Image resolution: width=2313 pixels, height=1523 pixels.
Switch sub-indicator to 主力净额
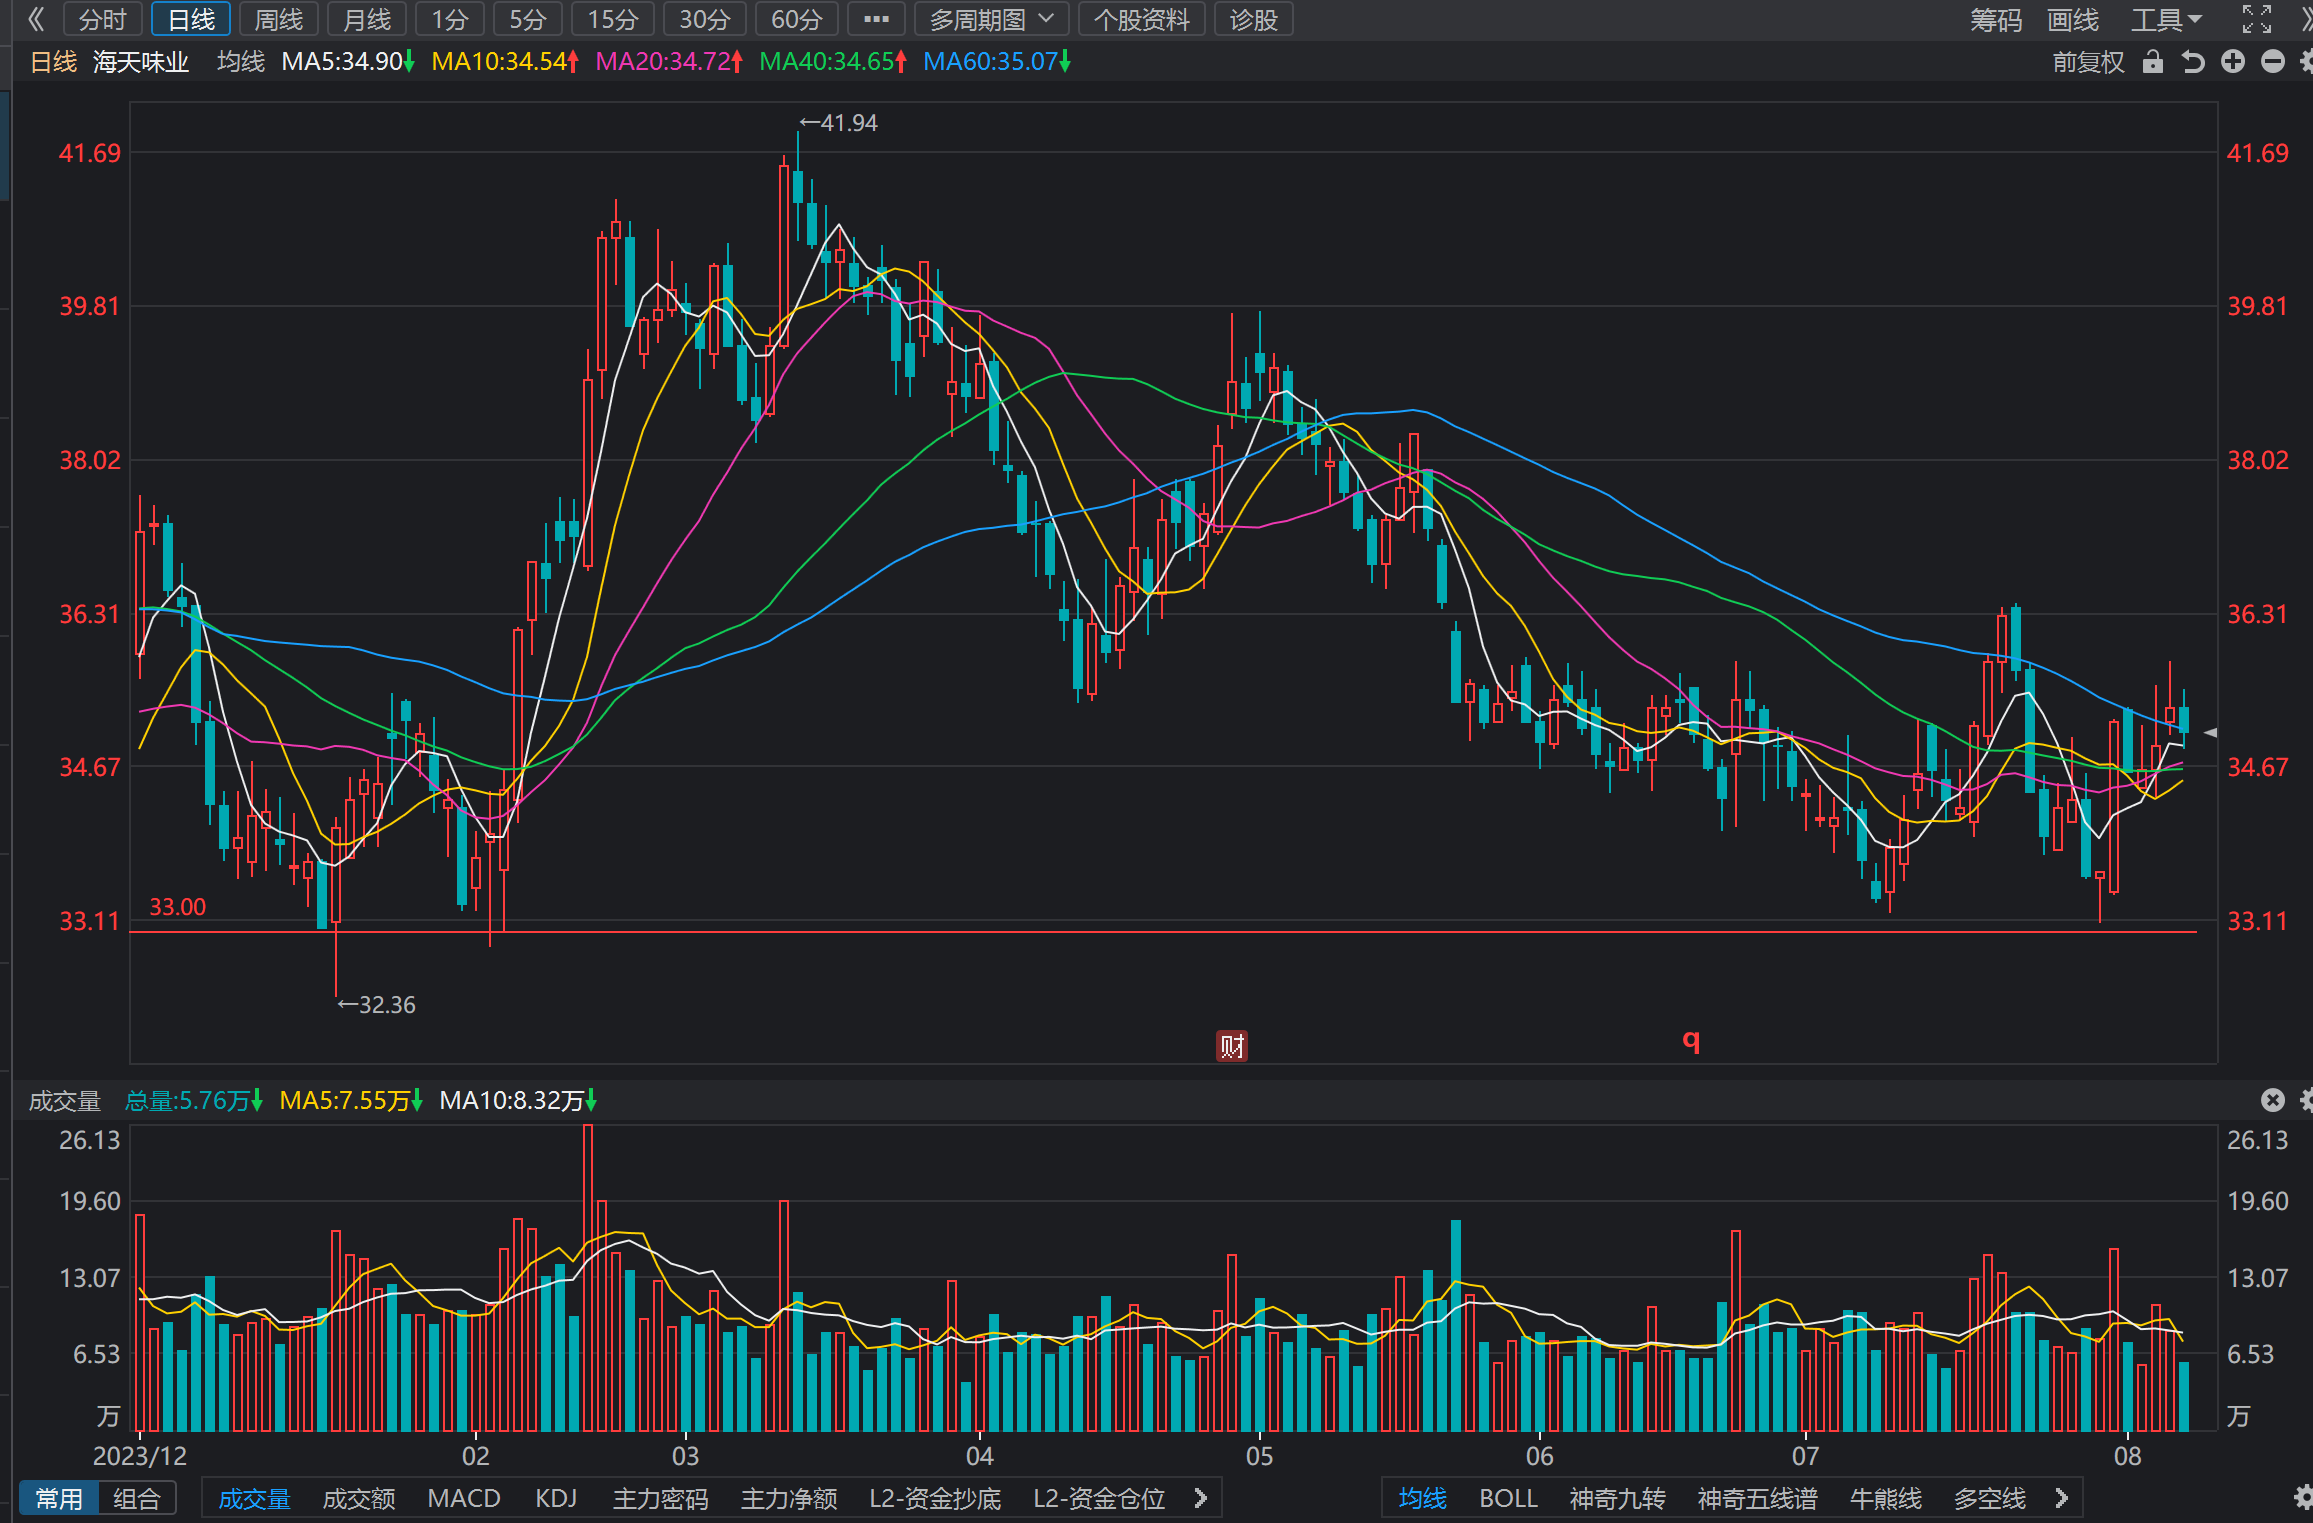pos(789,1498)
